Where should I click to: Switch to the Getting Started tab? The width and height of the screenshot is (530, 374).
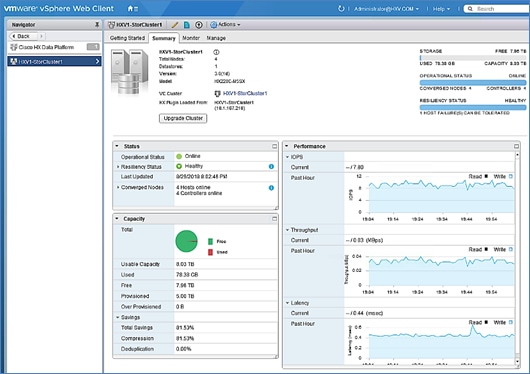[127, 38]
